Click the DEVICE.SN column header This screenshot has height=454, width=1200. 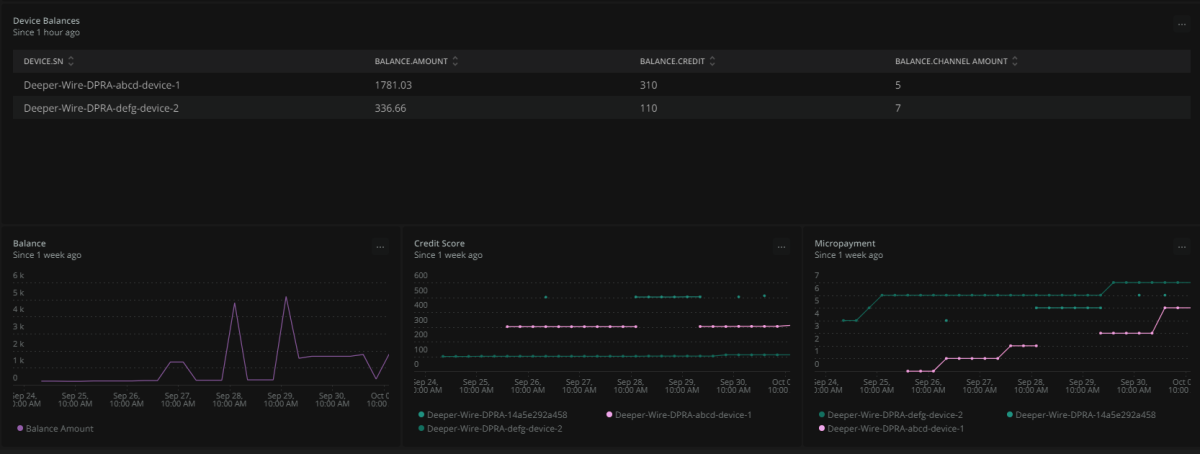pos(43,62)
